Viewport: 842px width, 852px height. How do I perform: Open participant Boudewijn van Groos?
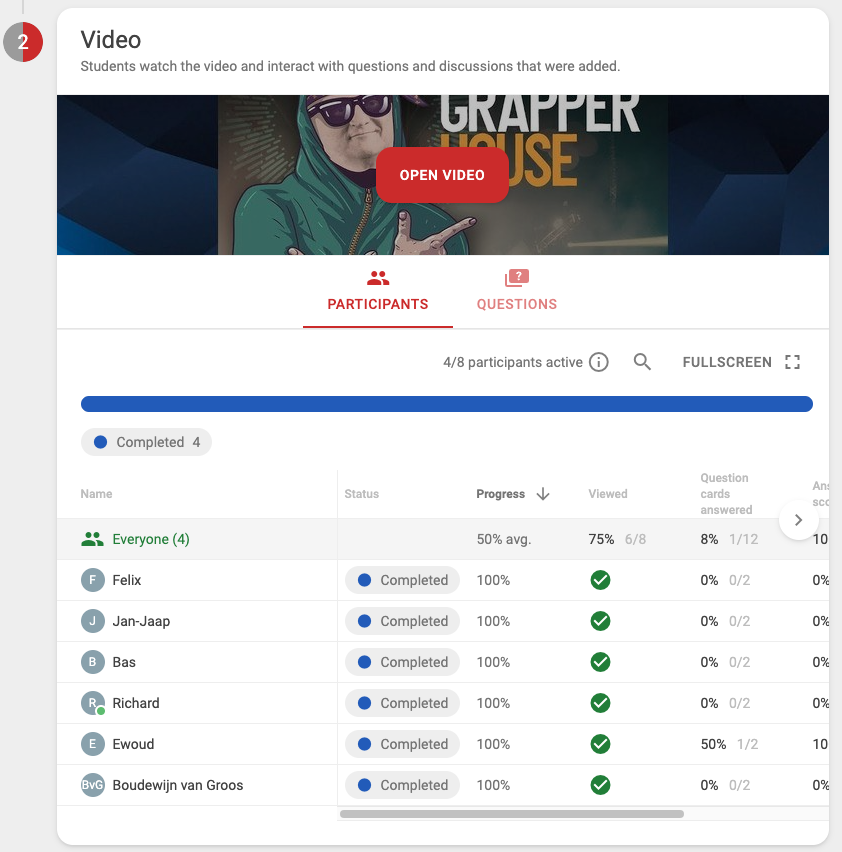tap(178, 785)
